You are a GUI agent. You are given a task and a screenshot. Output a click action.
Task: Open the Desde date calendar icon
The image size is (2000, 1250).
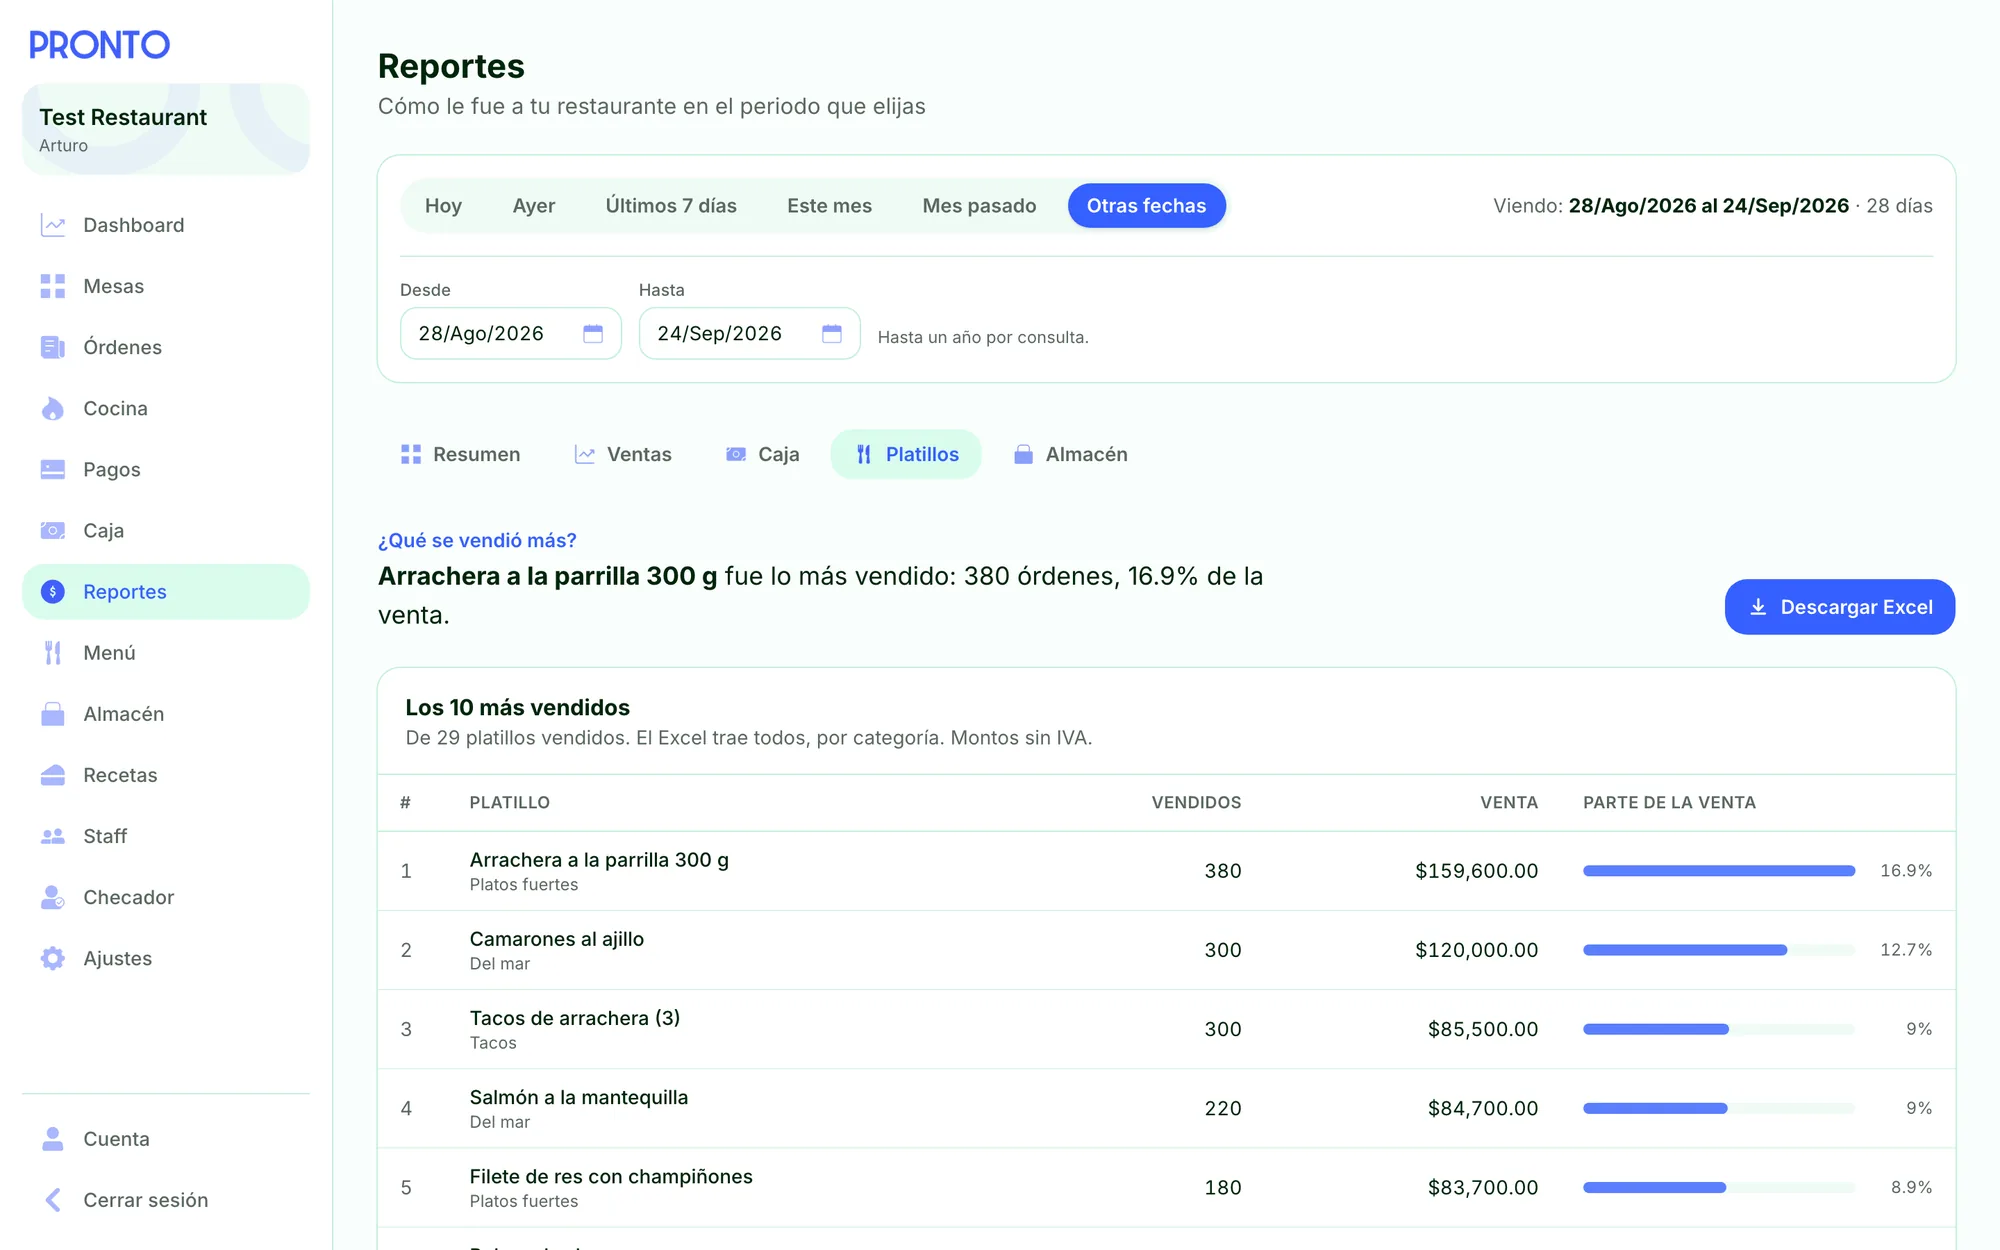coord(593,333)
